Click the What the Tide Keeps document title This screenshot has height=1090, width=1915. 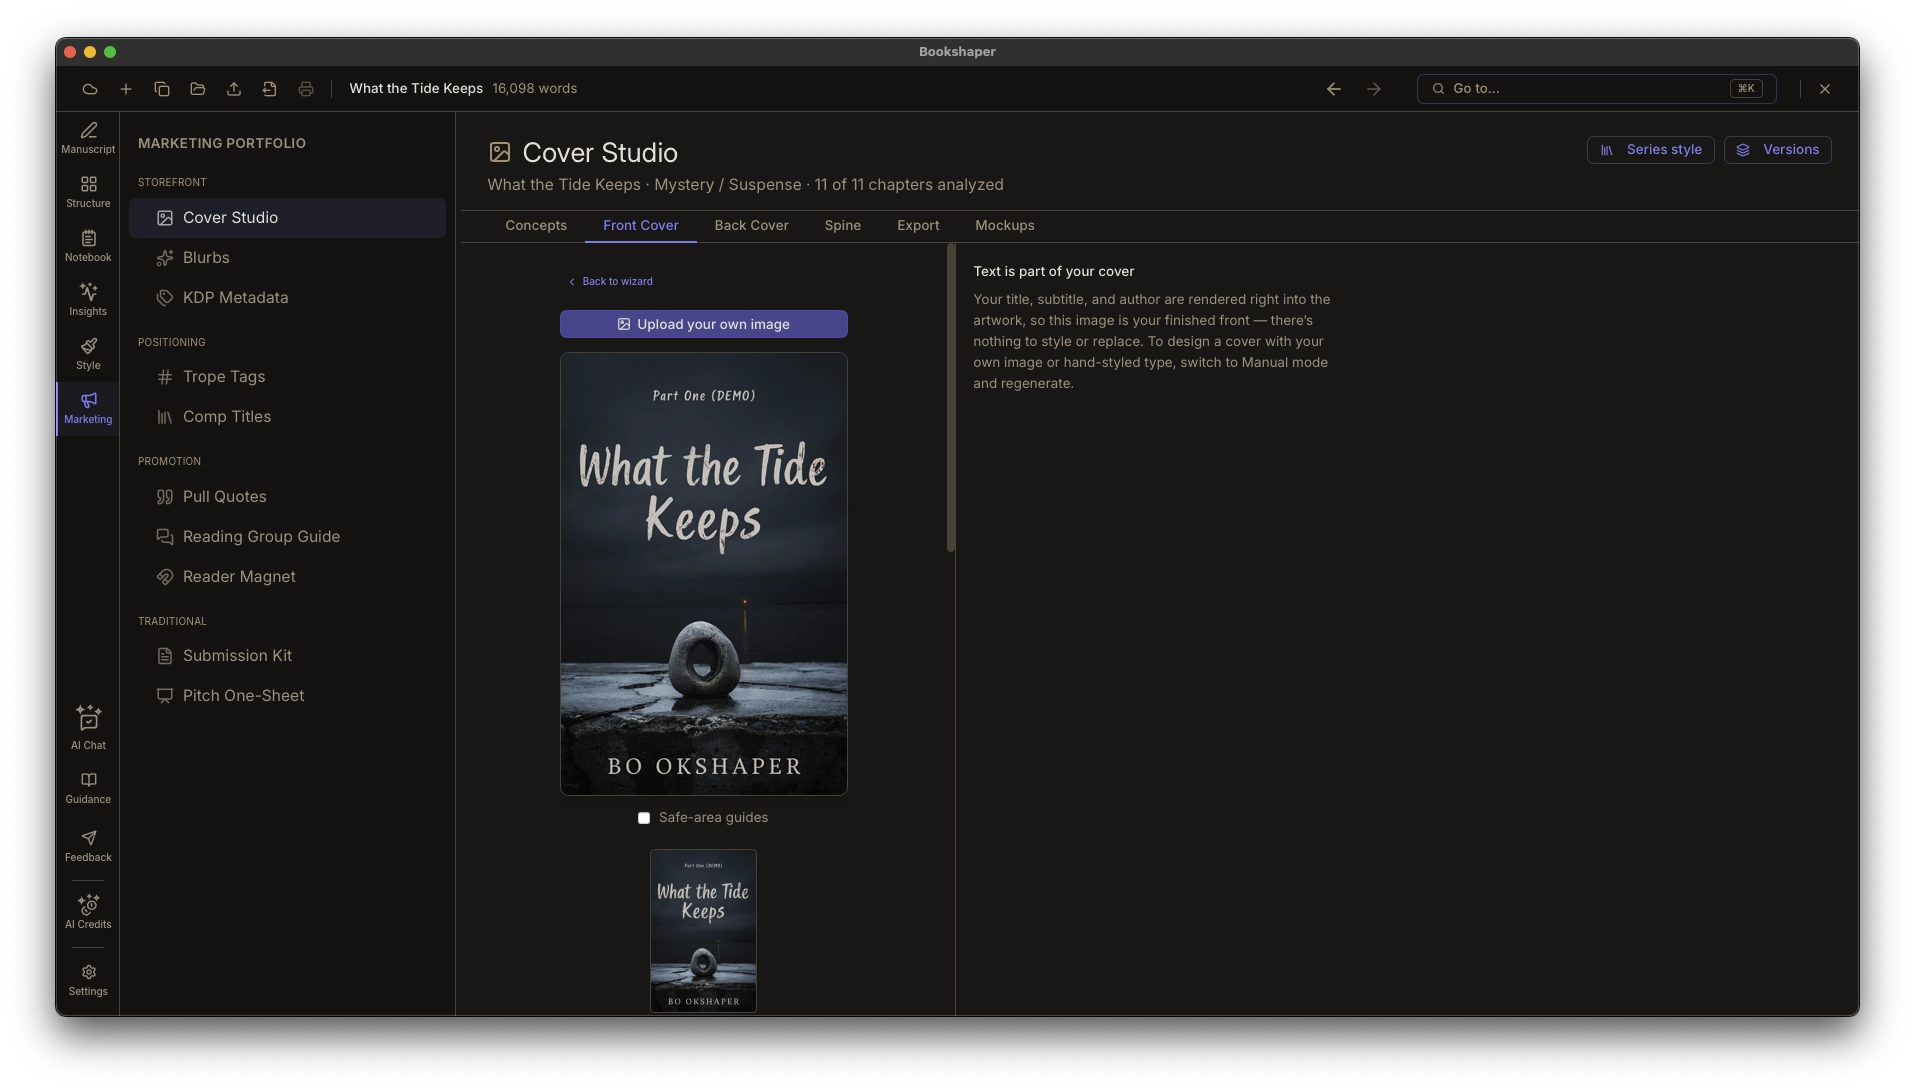tap(416, 89)
